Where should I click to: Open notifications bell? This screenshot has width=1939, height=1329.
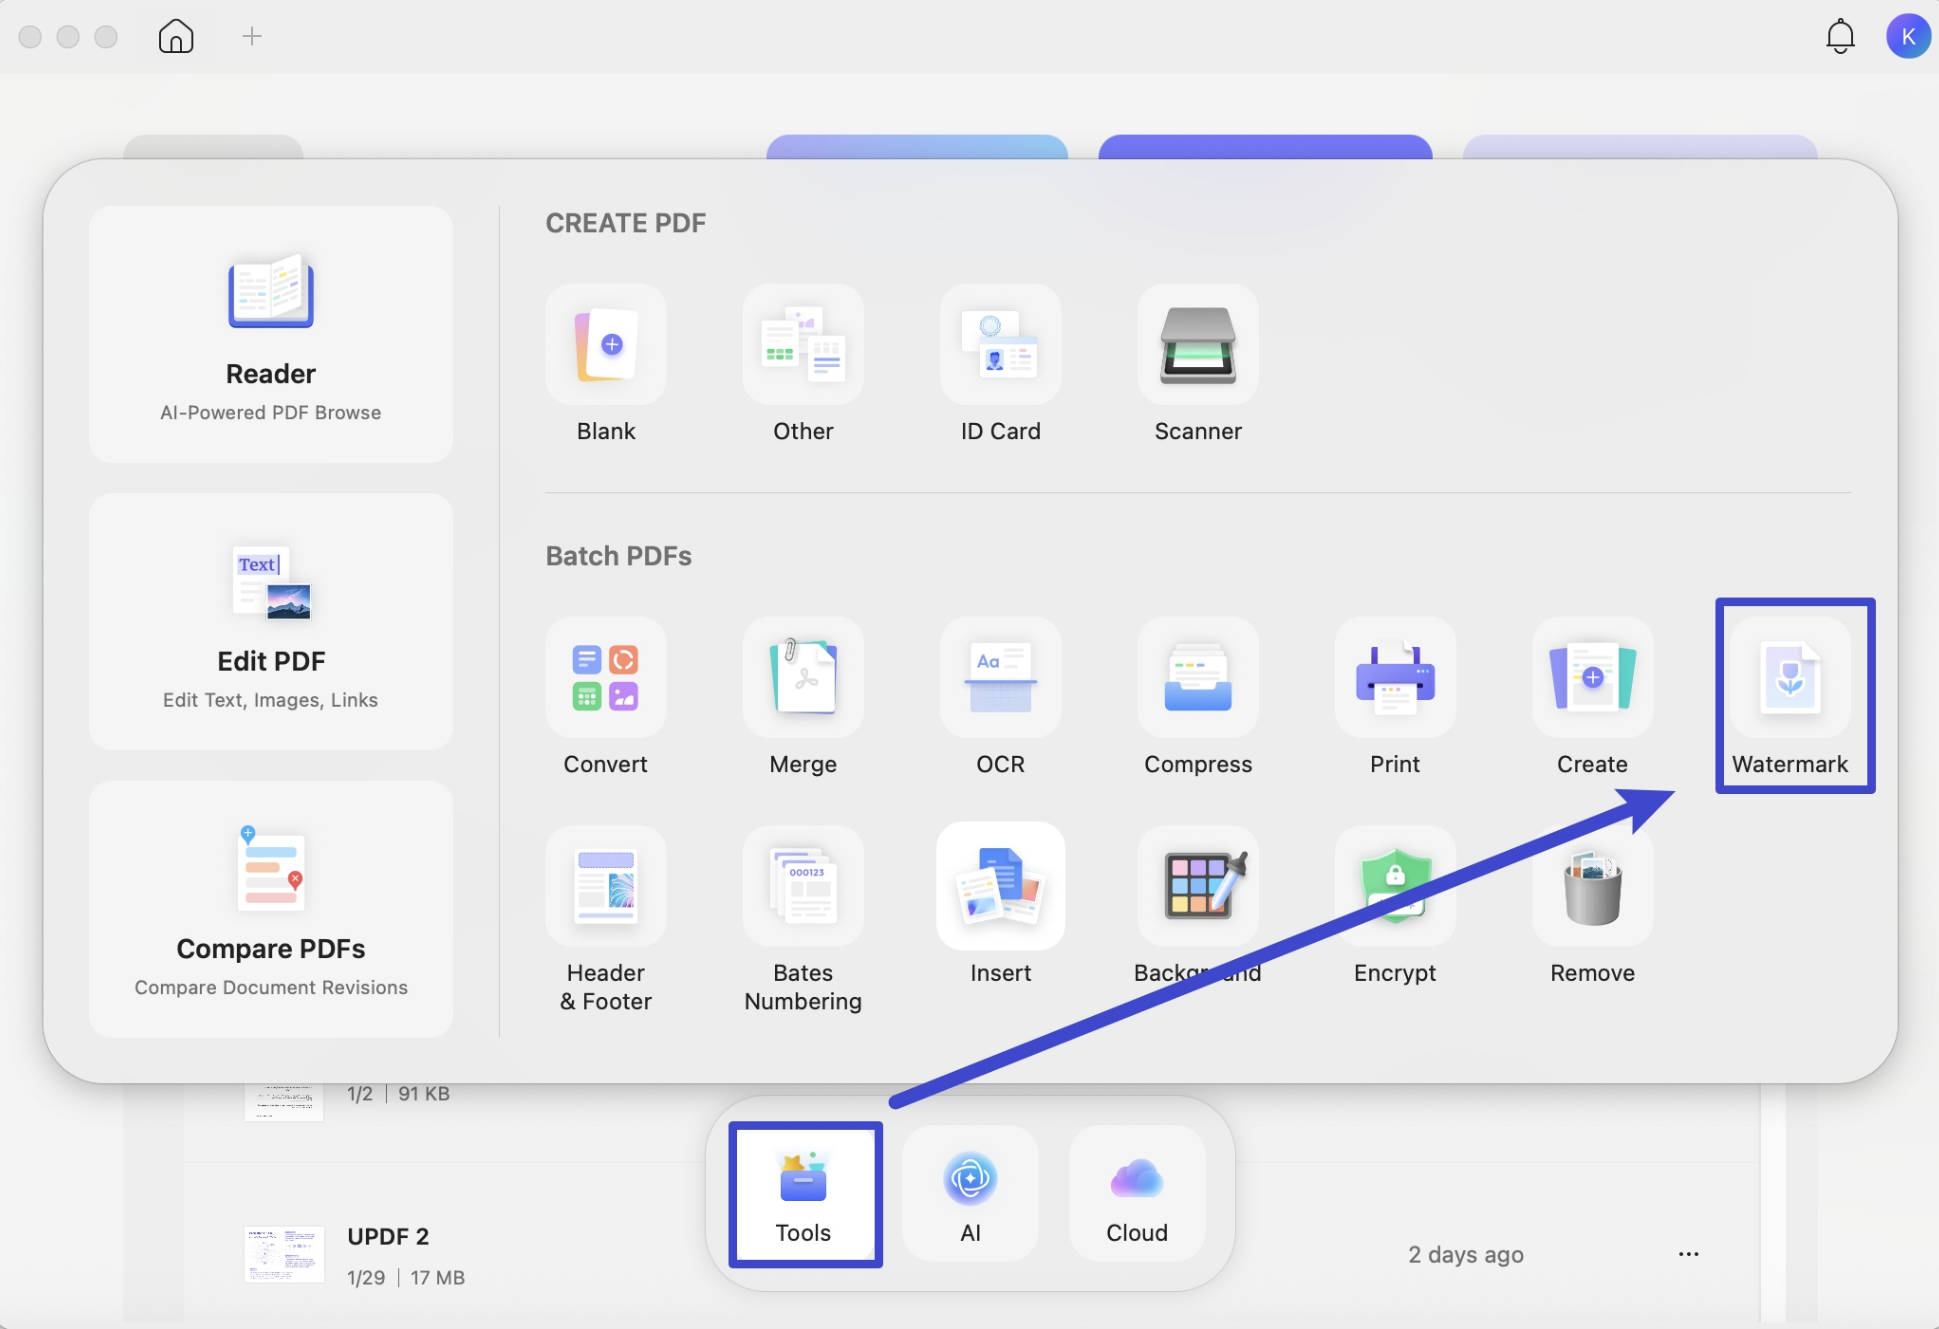point(1840,36)
